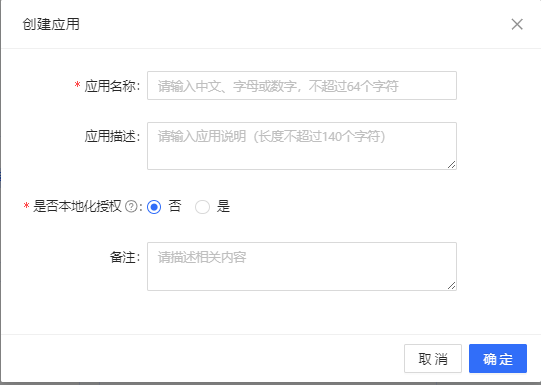The height and width of the screenshot is (385, 541).
Task: Select the 否 radio button
Action: click(x=154, y=207)
